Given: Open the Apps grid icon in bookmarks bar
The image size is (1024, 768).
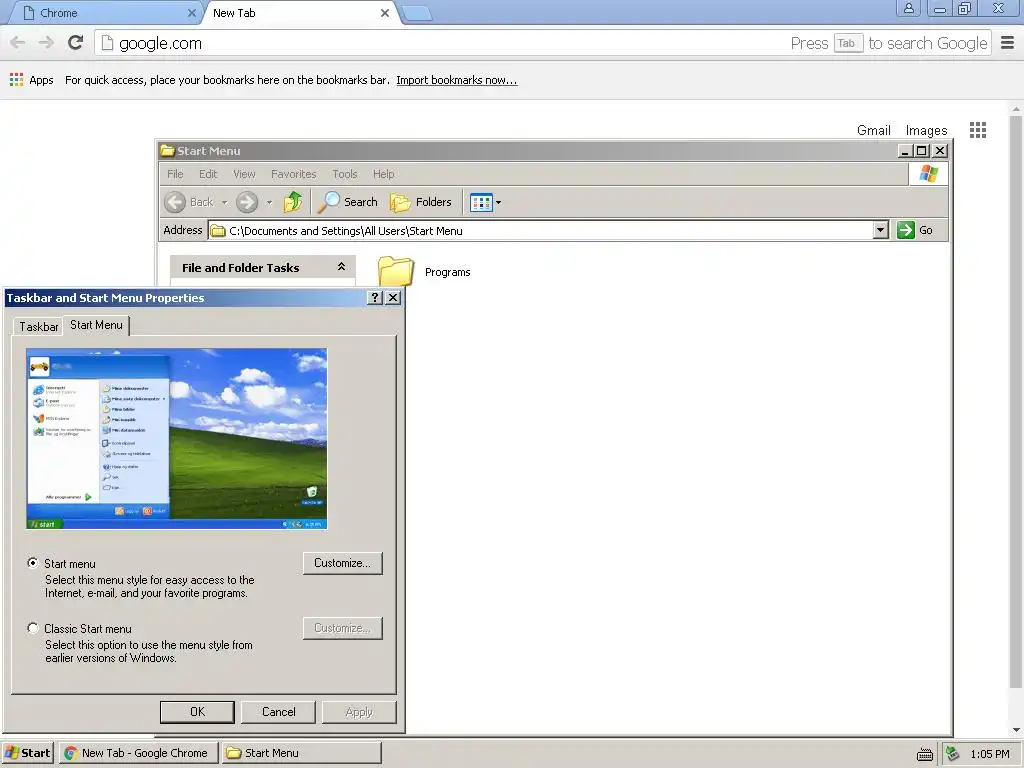Looking at the screenshot, I should 16,80.
